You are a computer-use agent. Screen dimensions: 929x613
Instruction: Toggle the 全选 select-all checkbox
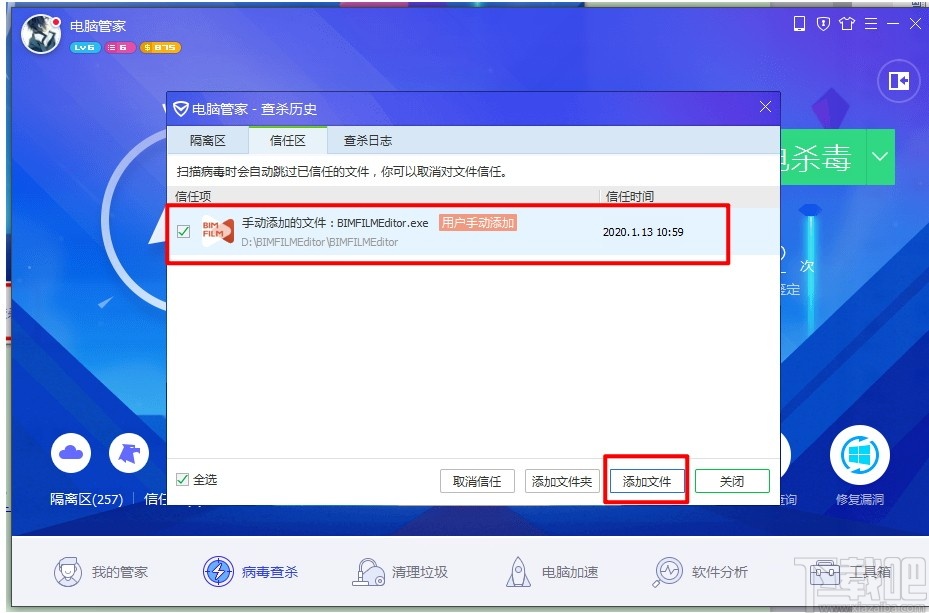point(181,480)
